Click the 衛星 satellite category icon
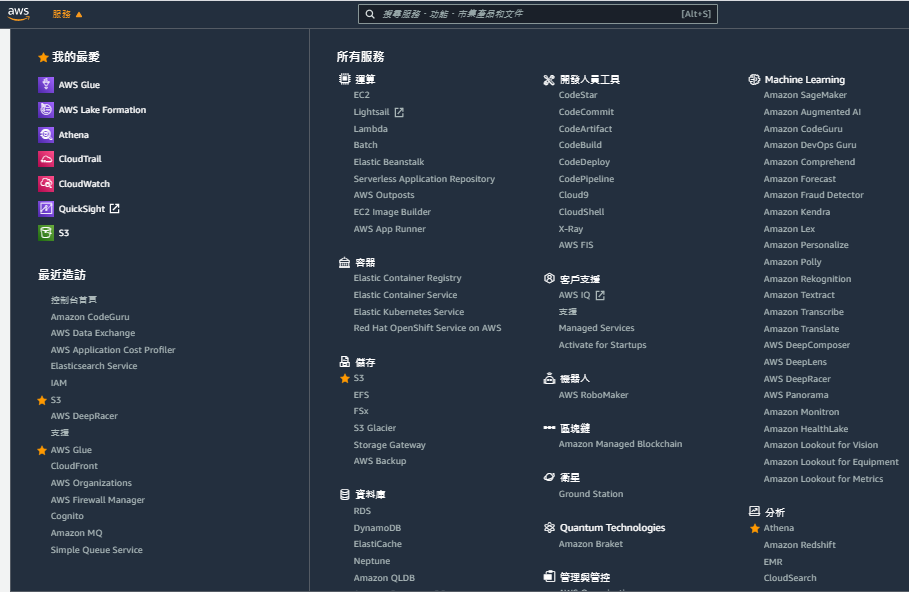 pos(549,477)
